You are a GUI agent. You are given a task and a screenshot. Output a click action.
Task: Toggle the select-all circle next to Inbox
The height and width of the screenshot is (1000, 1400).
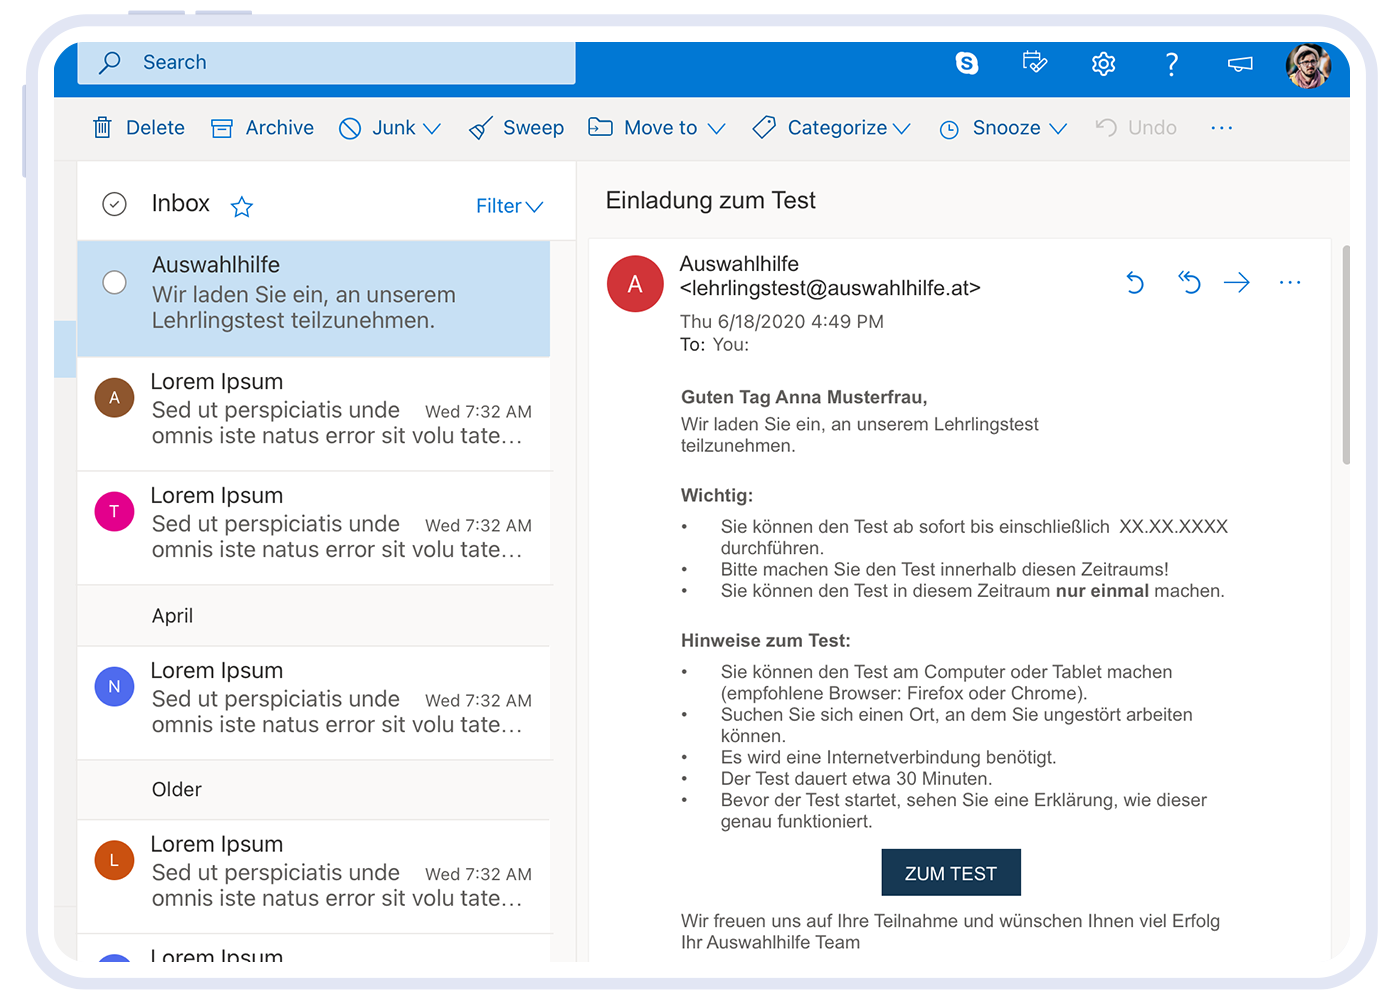(115, 205)
